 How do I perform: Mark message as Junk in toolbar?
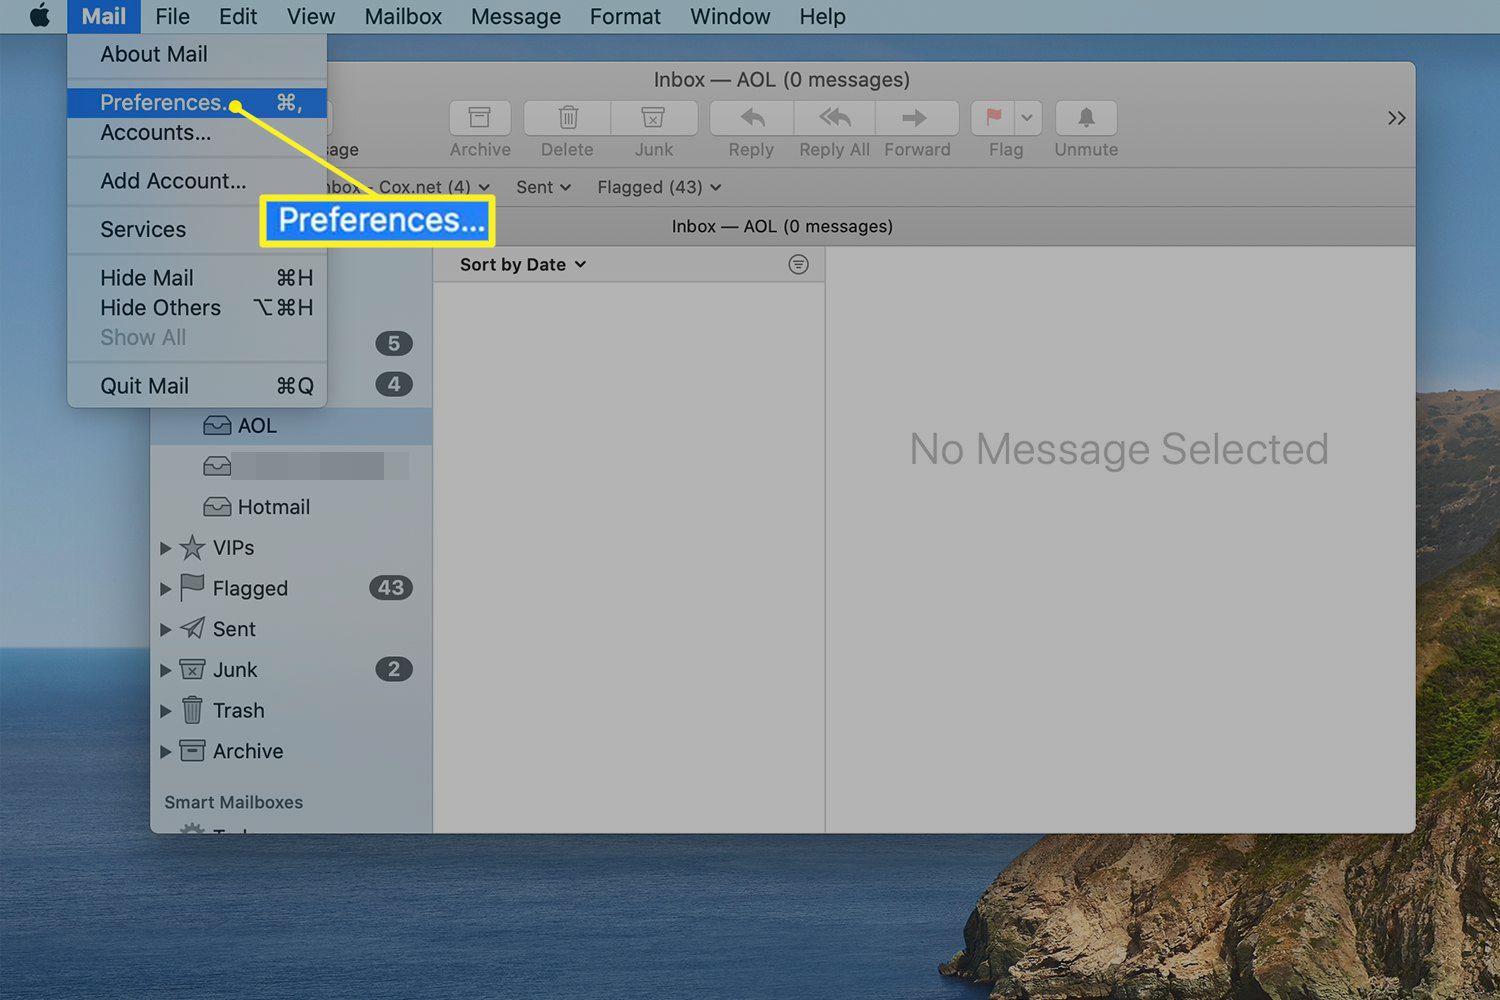tap(653, 118)
